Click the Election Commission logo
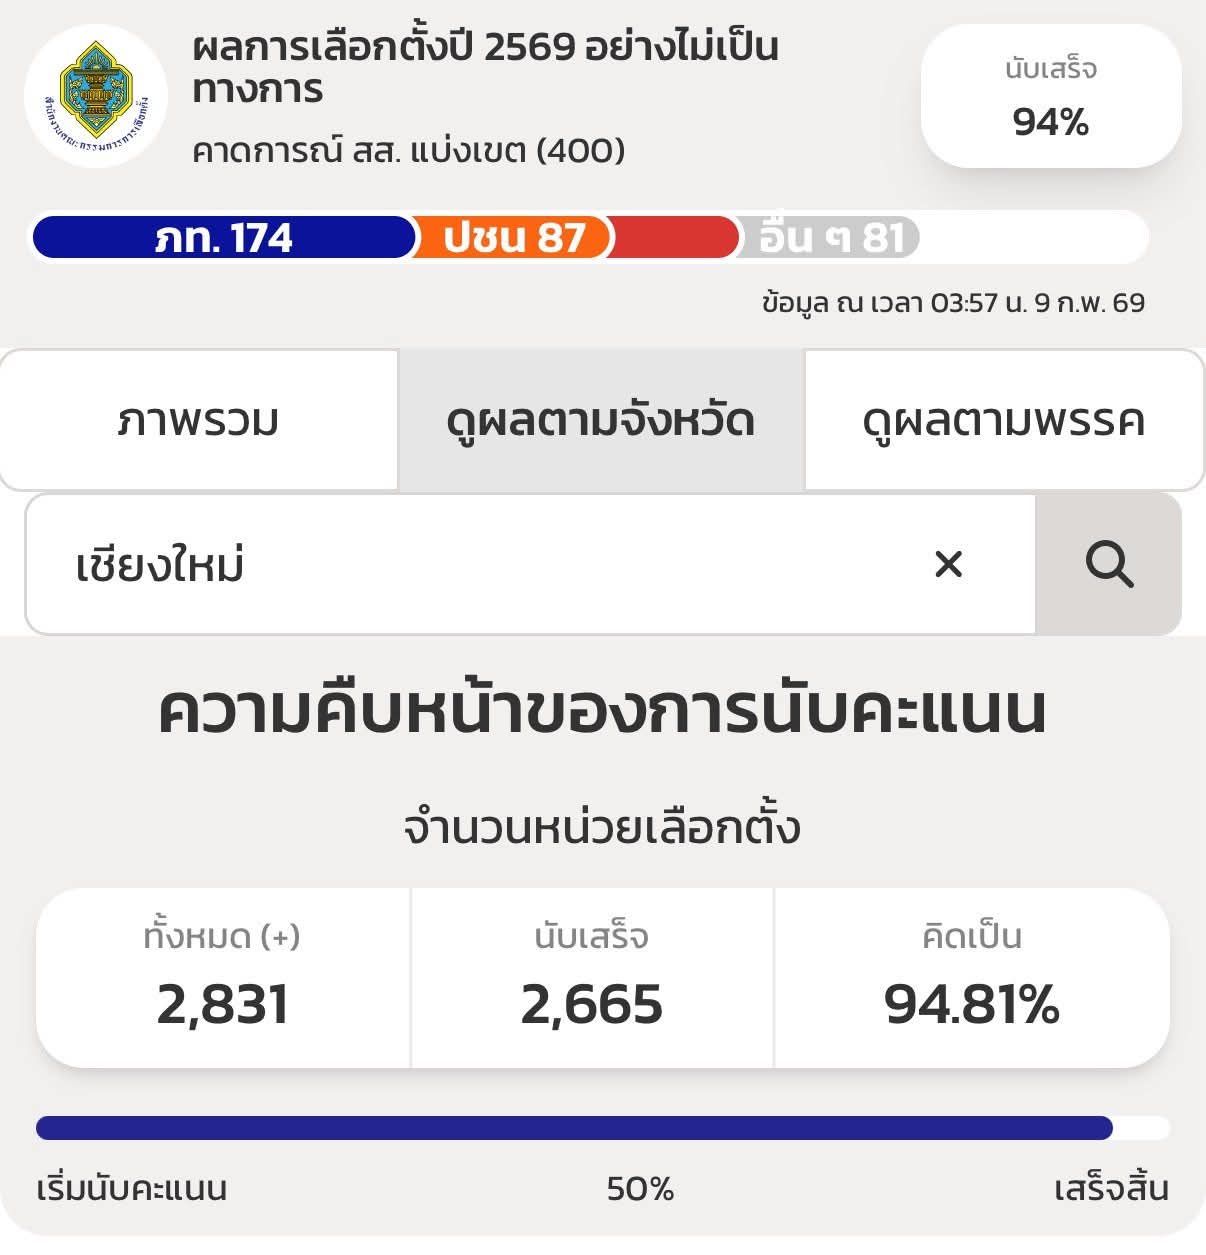The width and height of the screenshot is (1206, 1255). 96,96
